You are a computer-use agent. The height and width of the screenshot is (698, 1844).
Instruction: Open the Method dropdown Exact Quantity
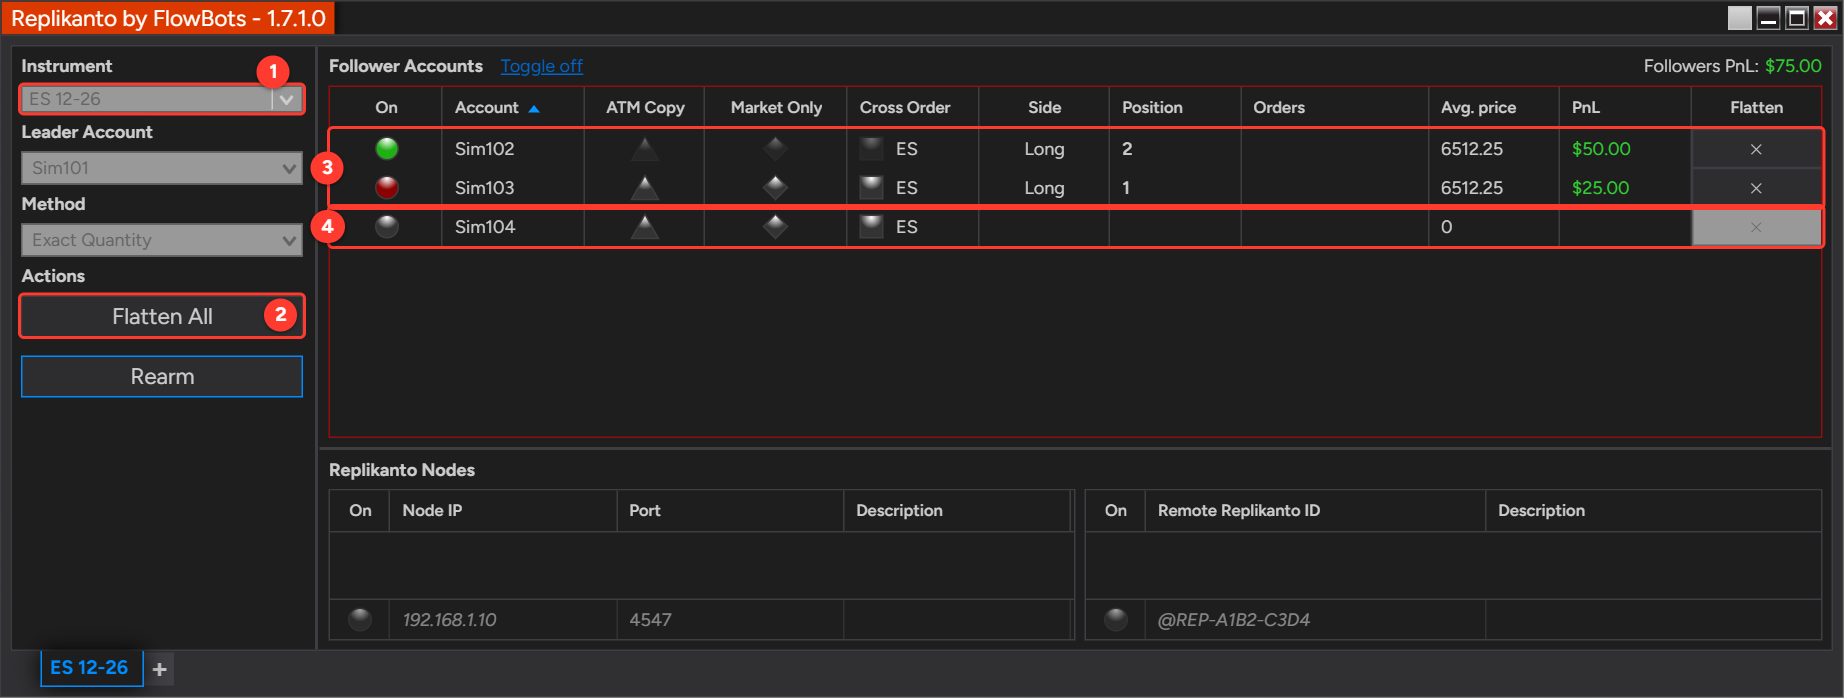(162, 240)
